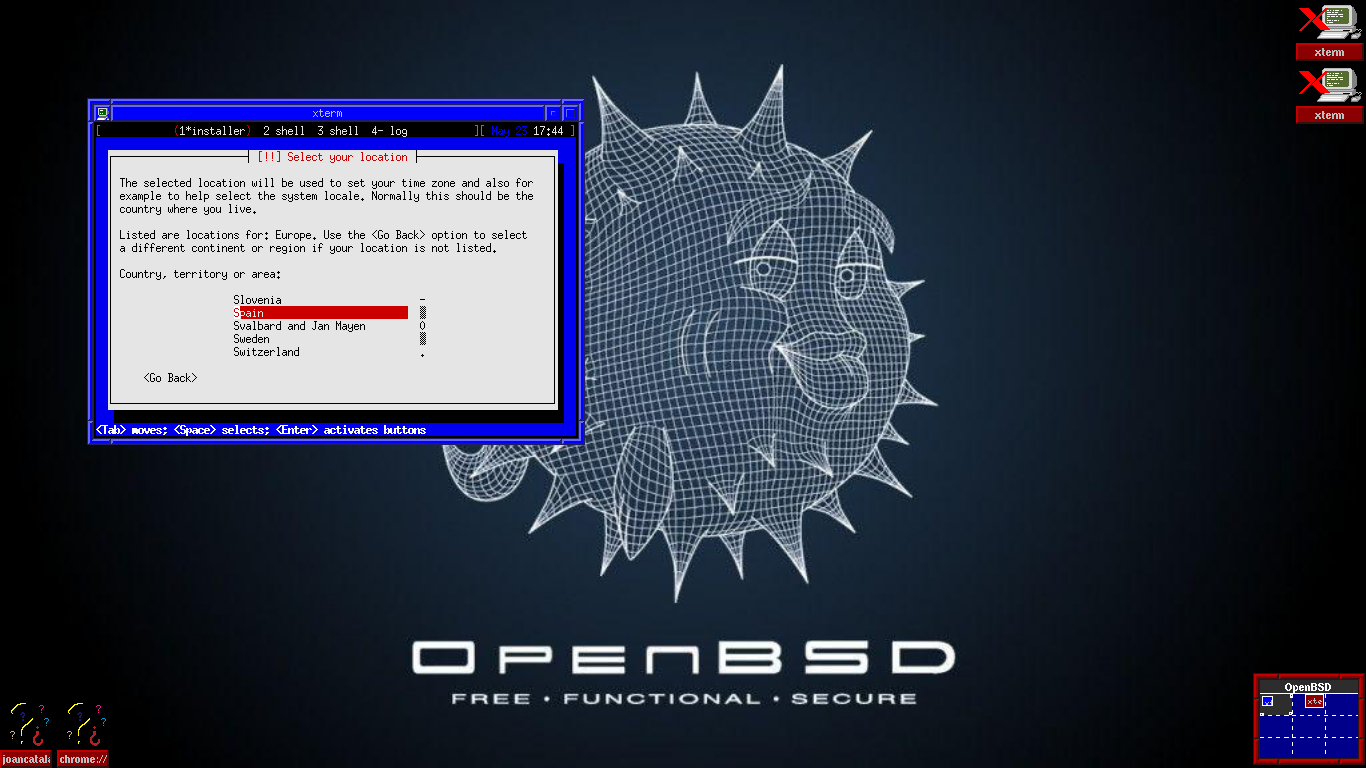Screen dimensions: 1366x768
Task: Open the first xterm desktop icon
Action: point(1329,31)
